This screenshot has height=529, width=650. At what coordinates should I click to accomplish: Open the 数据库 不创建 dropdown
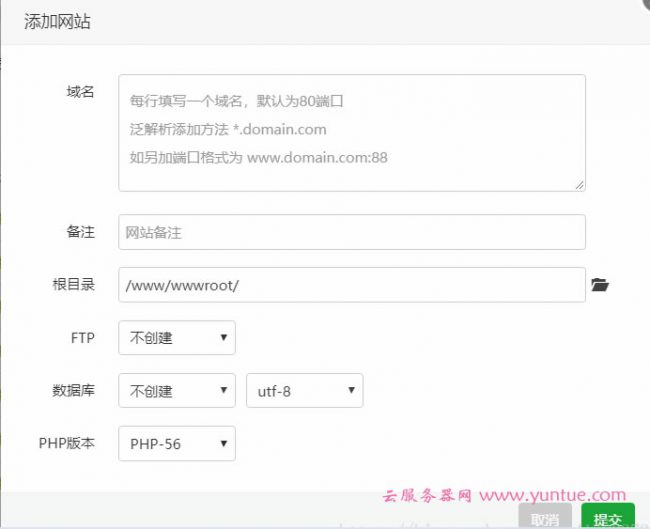coord(177,391)
